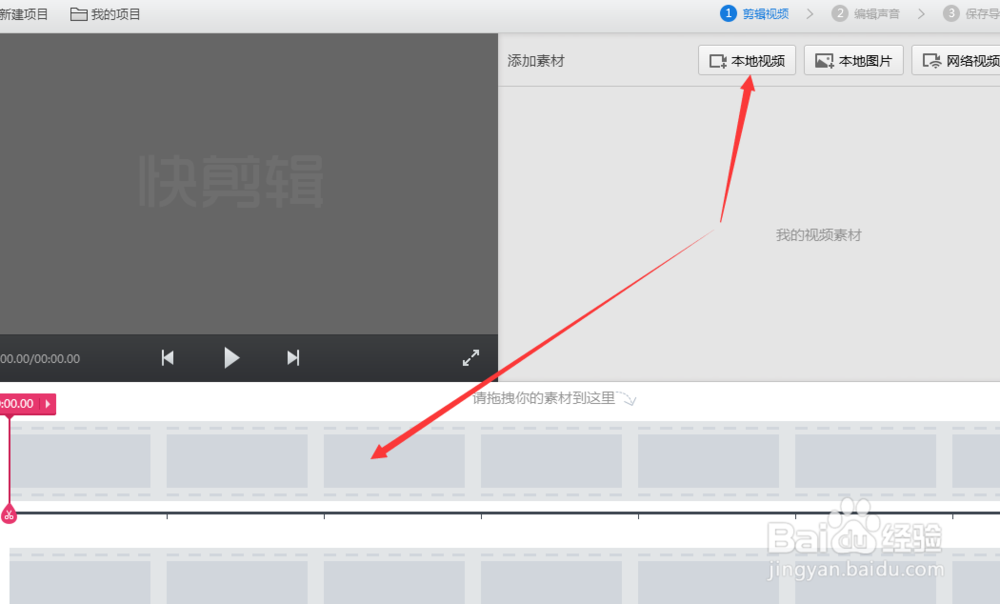Image resolution: width=1000 pixels, height=604 pixels.
Task: Click the 添加素材 label
Action: [536, 61]
